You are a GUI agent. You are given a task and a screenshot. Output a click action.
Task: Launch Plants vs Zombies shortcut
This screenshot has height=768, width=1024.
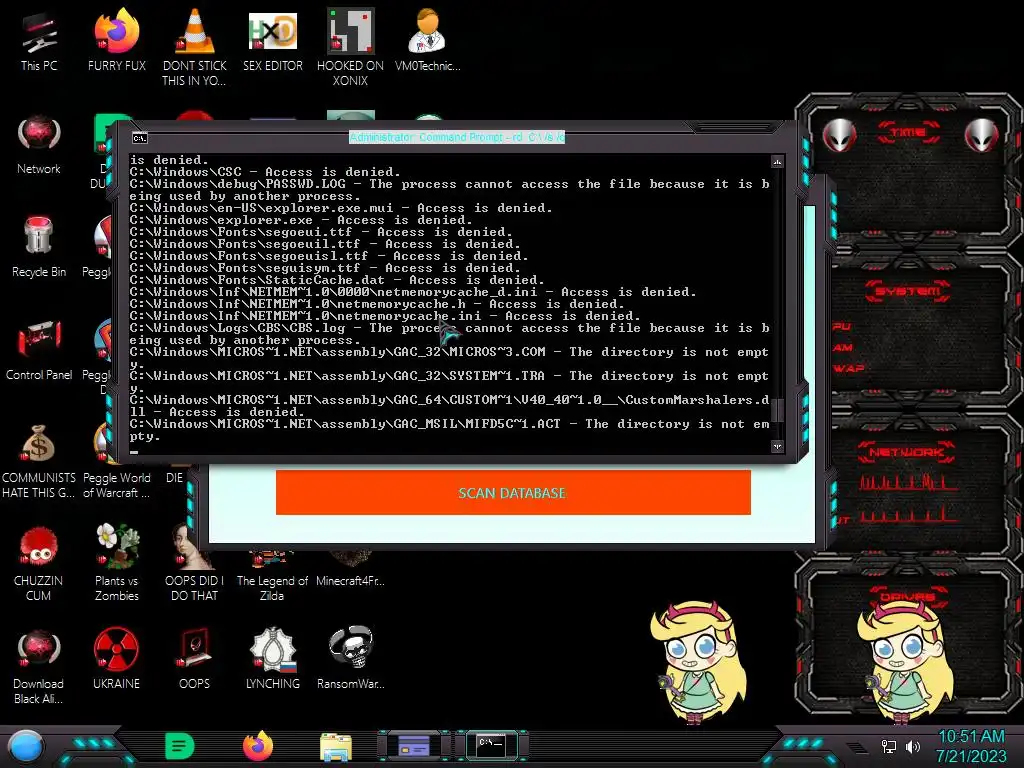(x=116, y=564)
